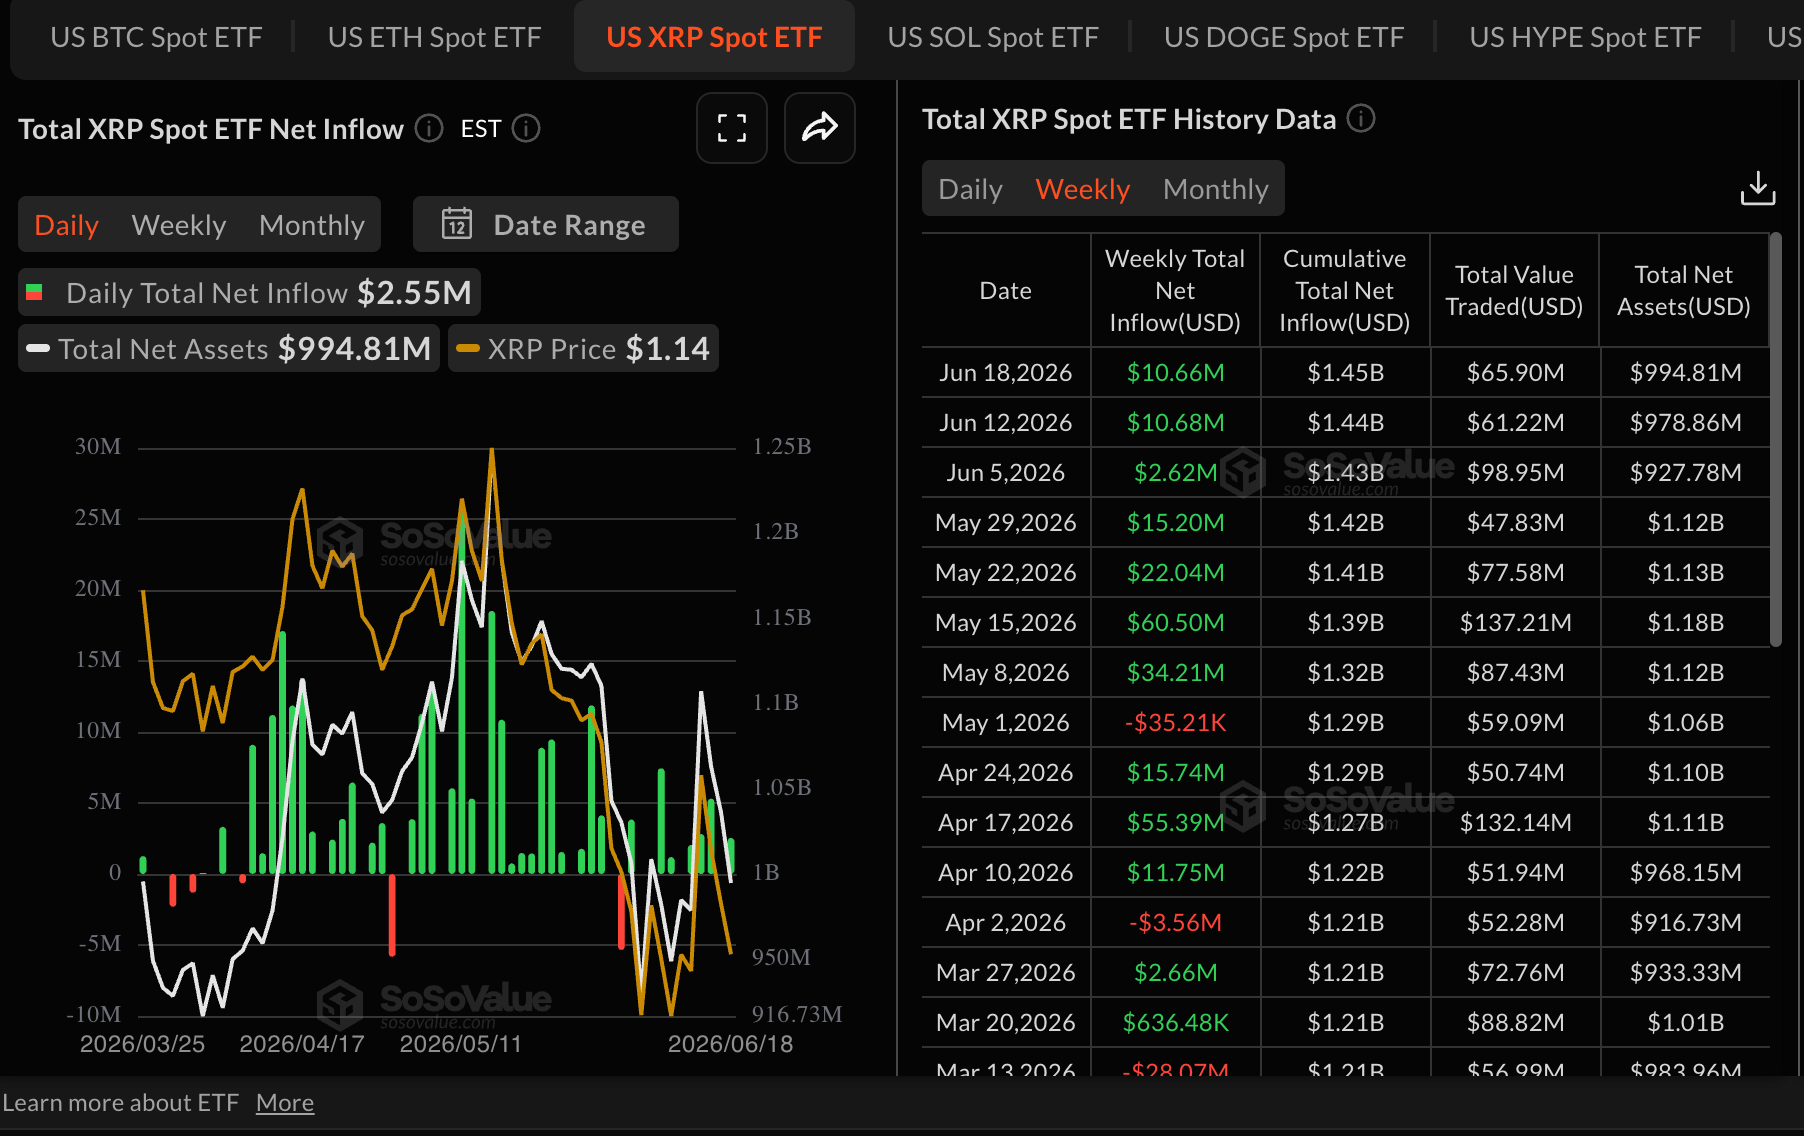Click the calendar icon in Date Range
Screen dimensions: 1804x1136
[x=457, y=224]
